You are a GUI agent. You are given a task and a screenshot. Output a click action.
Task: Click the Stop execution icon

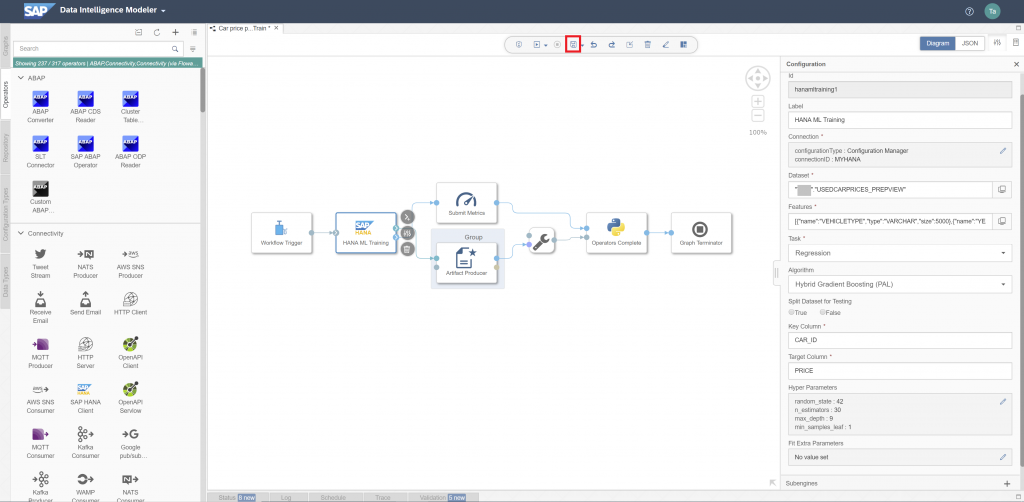pyautogui.click(x=557, y=44)
